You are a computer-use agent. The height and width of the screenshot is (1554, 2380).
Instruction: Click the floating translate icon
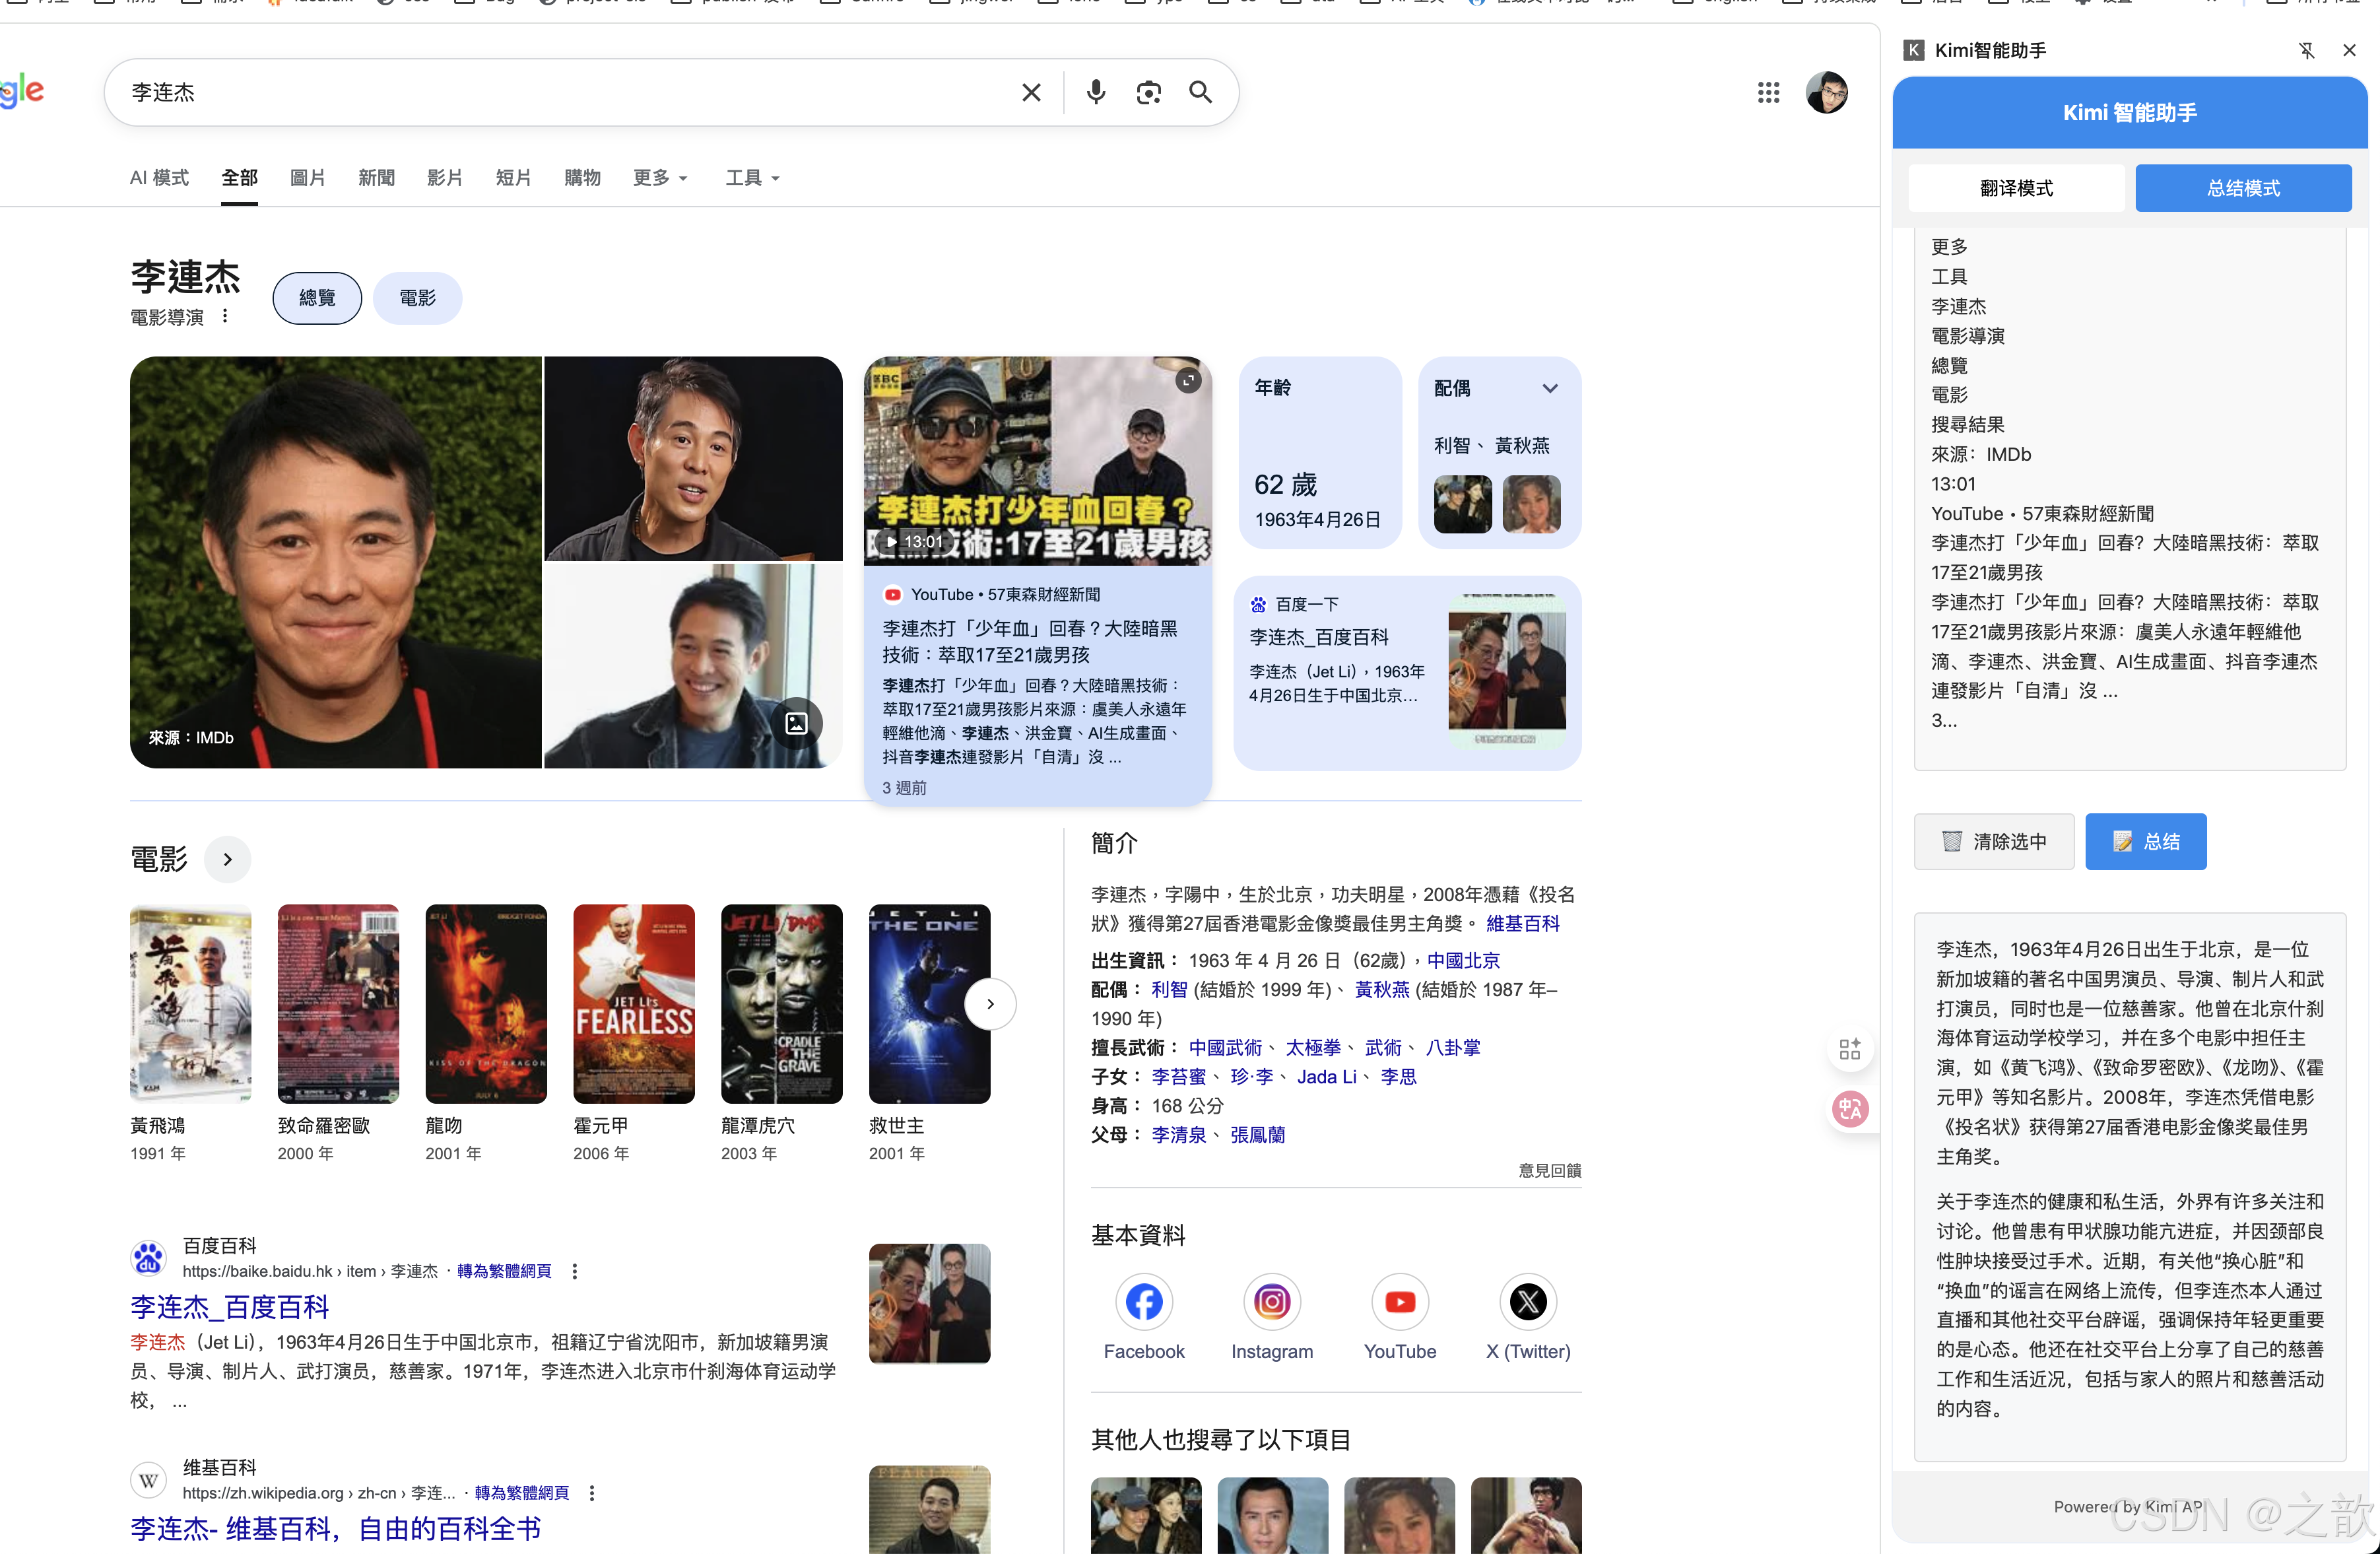1849,1108
